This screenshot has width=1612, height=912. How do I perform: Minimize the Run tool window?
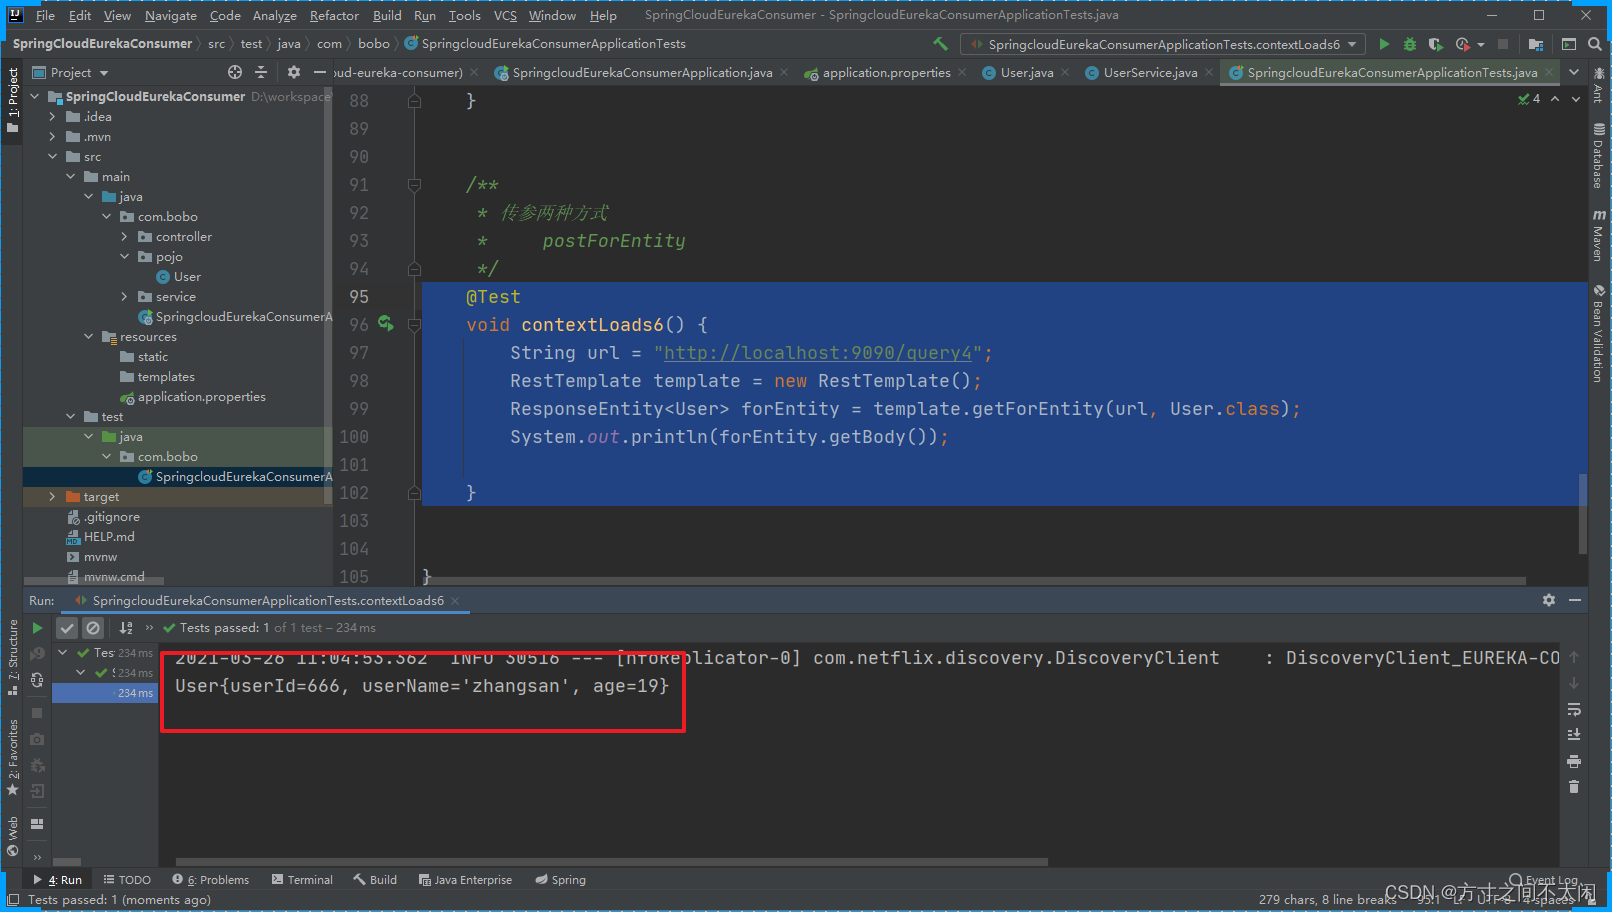point(1575,600)
